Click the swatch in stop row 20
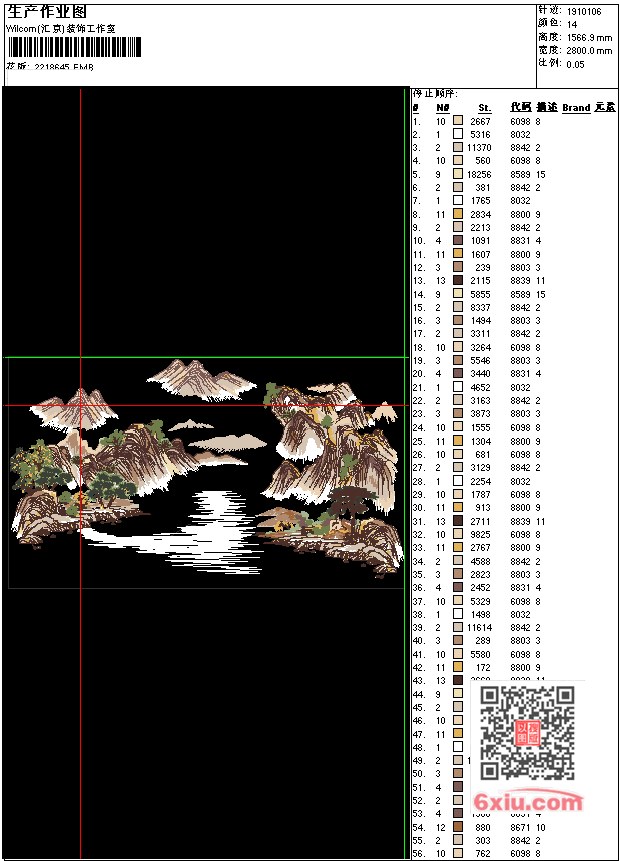 (458, 373)
